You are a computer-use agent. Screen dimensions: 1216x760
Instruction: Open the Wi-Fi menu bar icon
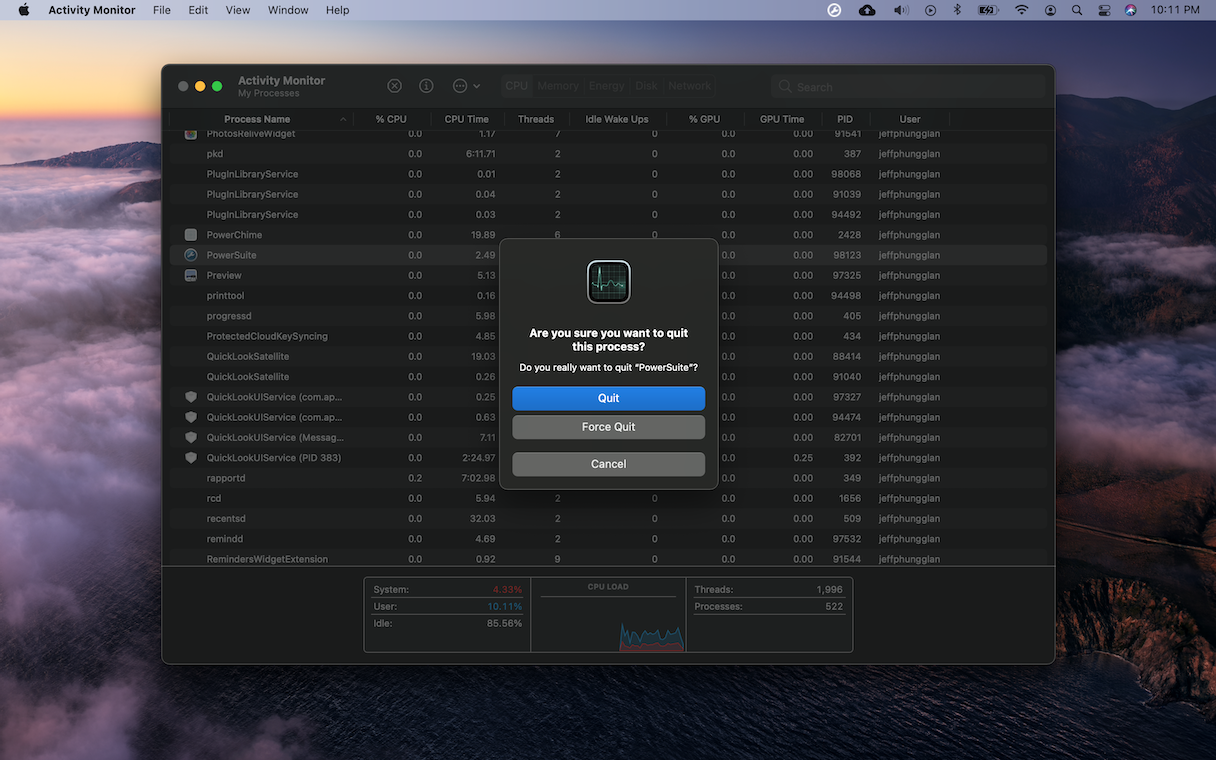coord(1021,10)
